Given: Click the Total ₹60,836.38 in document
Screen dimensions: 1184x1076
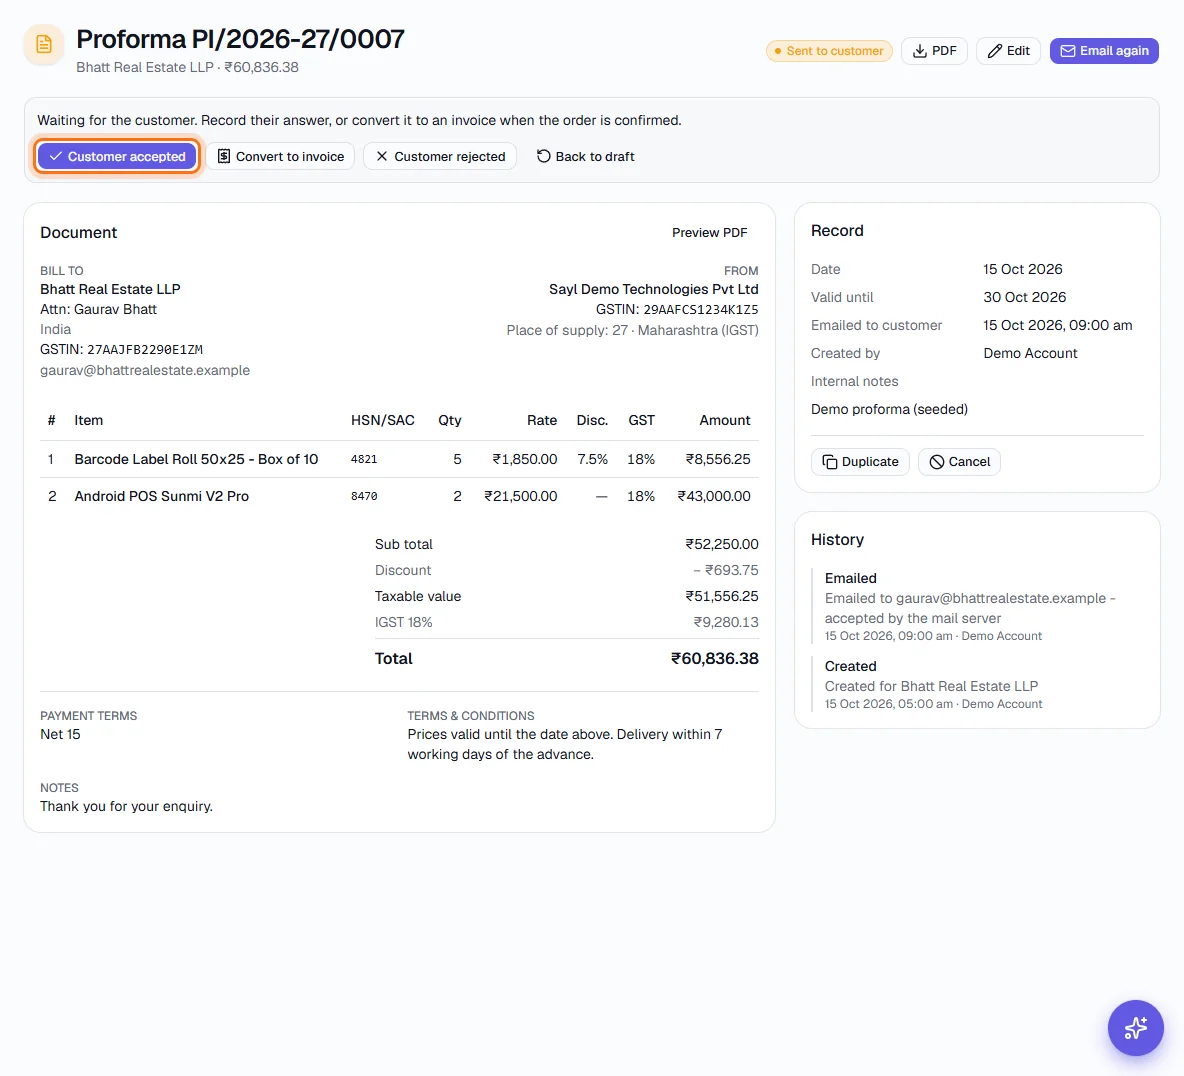Looking at the screenshot, I should point(714,658).
